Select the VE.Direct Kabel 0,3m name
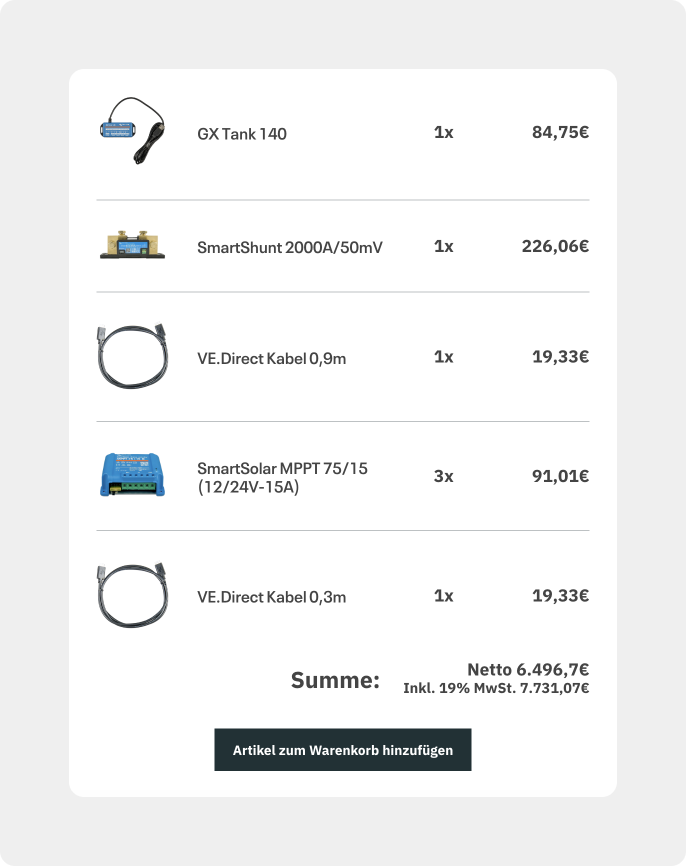The image size is (686, 866). 271,597
